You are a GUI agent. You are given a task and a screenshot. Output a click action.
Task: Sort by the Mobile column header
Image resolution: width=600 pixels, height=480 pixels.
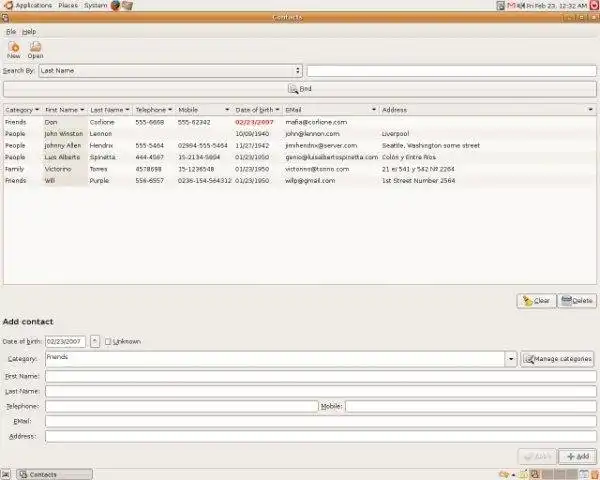coord(204,110)
